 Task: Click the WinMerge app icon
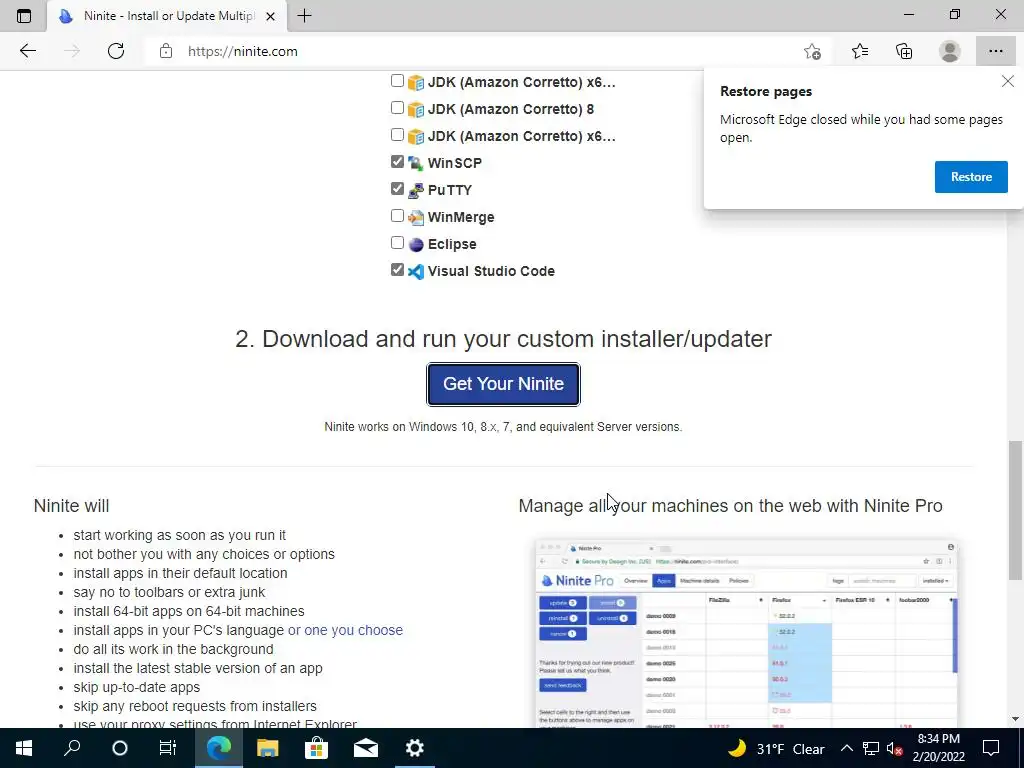click(416, 217)
